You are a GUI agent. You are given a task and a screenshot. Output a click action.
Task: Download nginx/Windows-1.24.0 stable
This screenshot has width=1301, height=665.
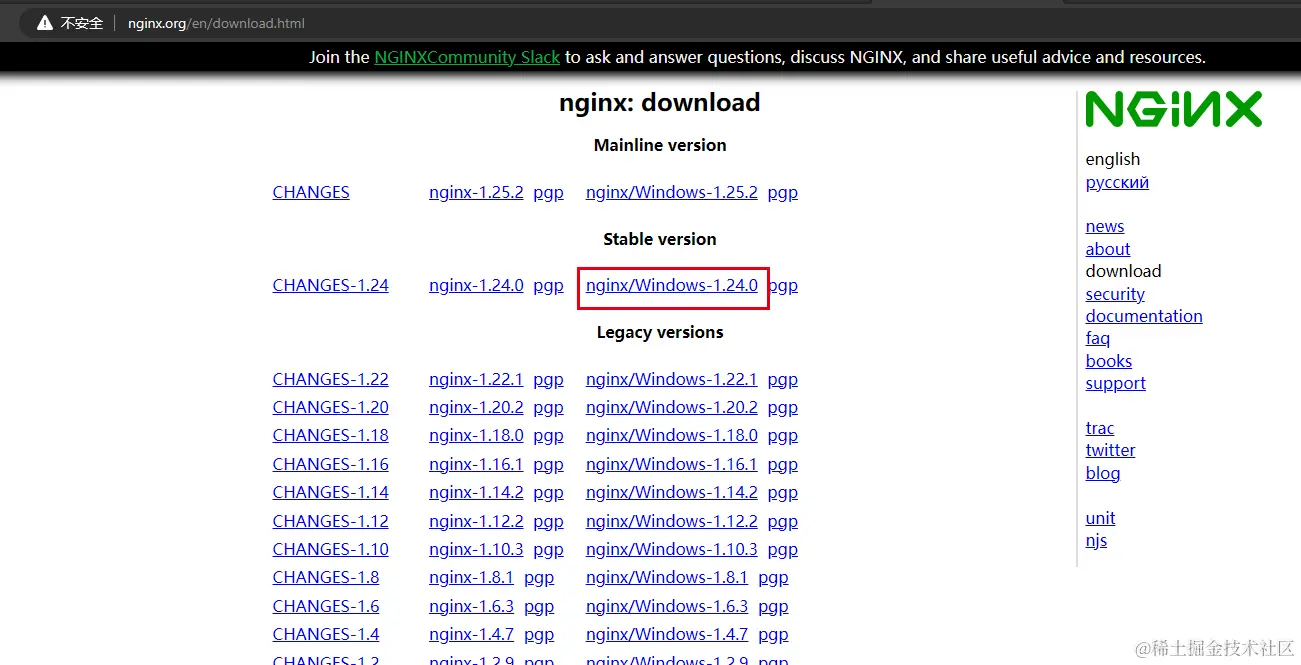coord(672,285)
